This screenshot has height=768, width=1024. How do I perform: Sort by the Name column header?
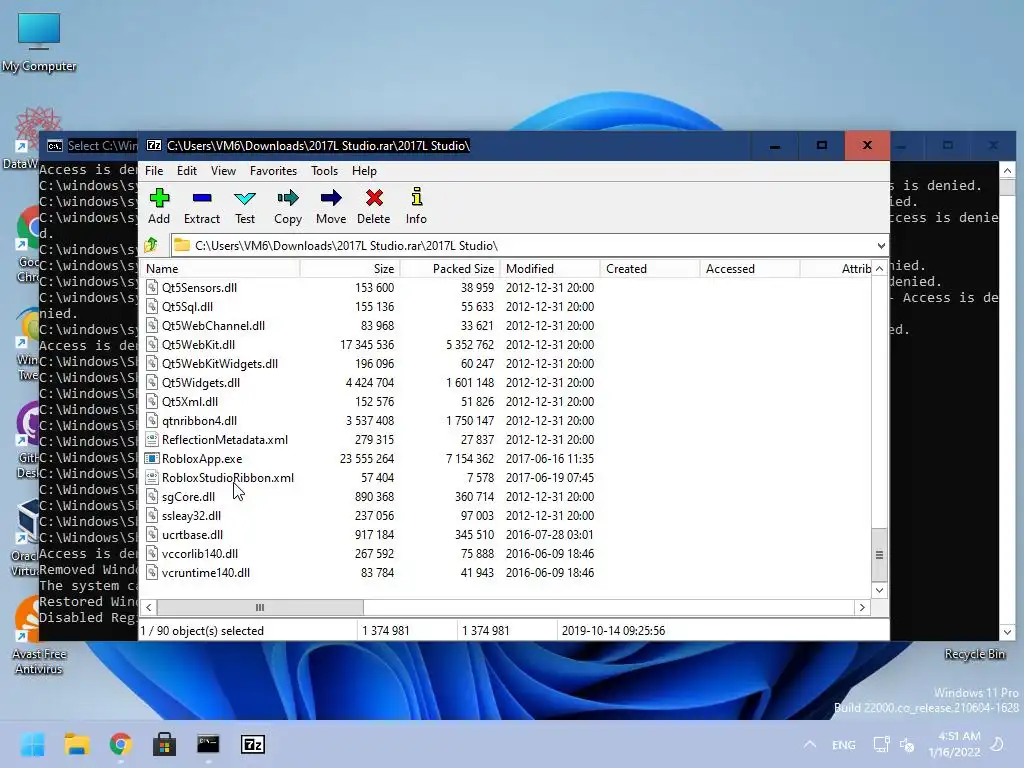click(x=221, y=268)
